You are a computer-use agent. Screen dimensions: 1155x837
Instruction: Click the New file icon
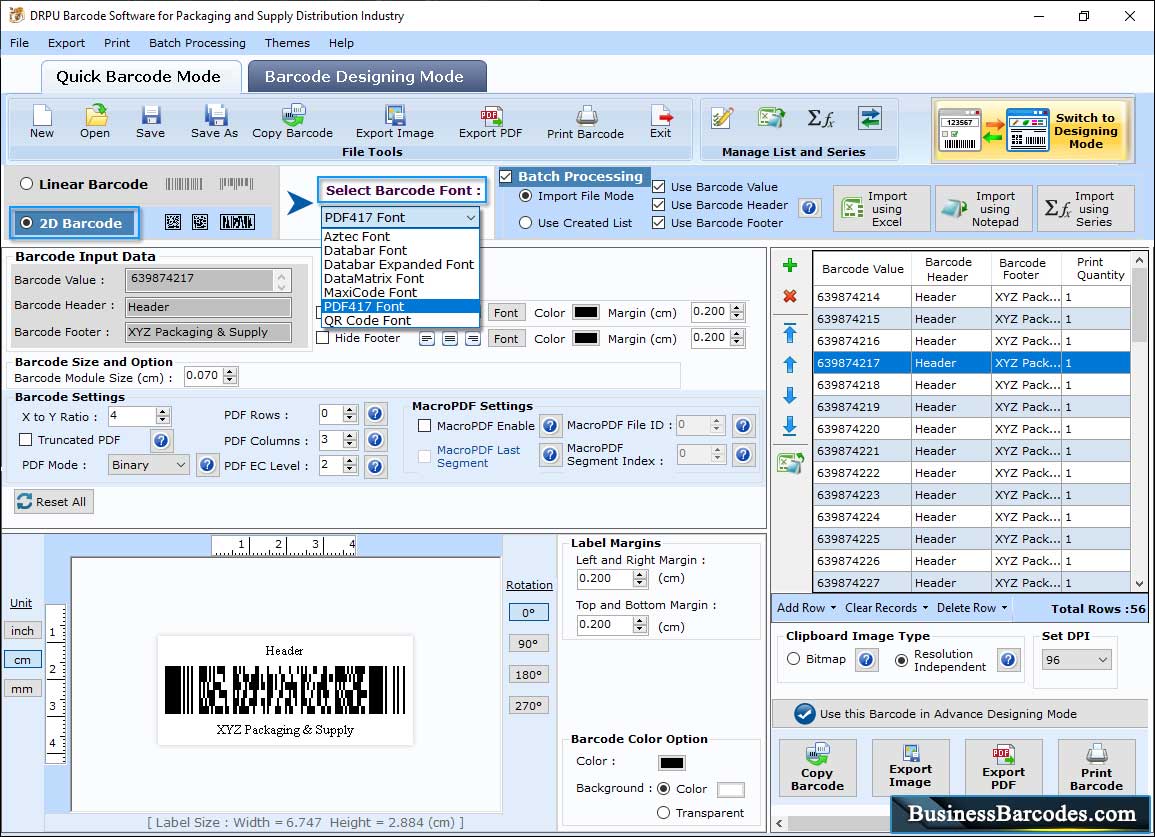(x=42, y=122)
